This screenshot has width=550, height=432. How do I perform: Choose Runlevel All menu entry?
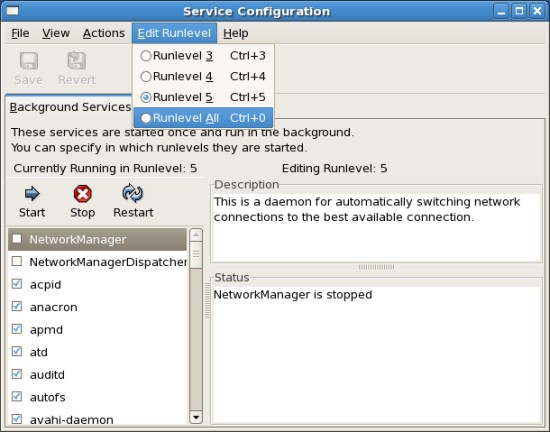tap(203, 118)
